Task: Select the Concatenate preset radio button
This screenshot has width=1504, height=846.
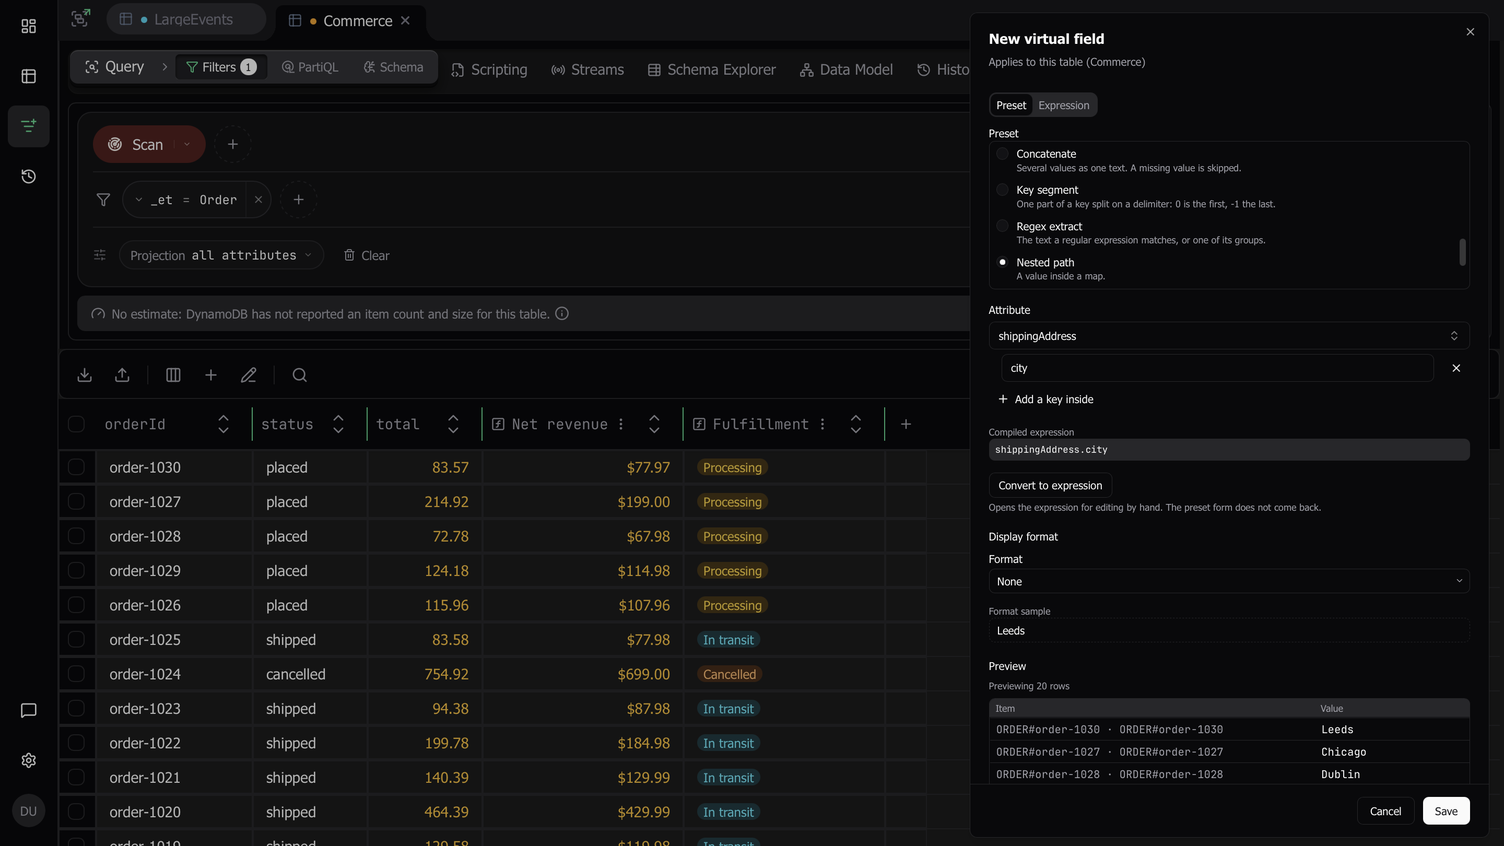Action: click(x=1002, y=154)
